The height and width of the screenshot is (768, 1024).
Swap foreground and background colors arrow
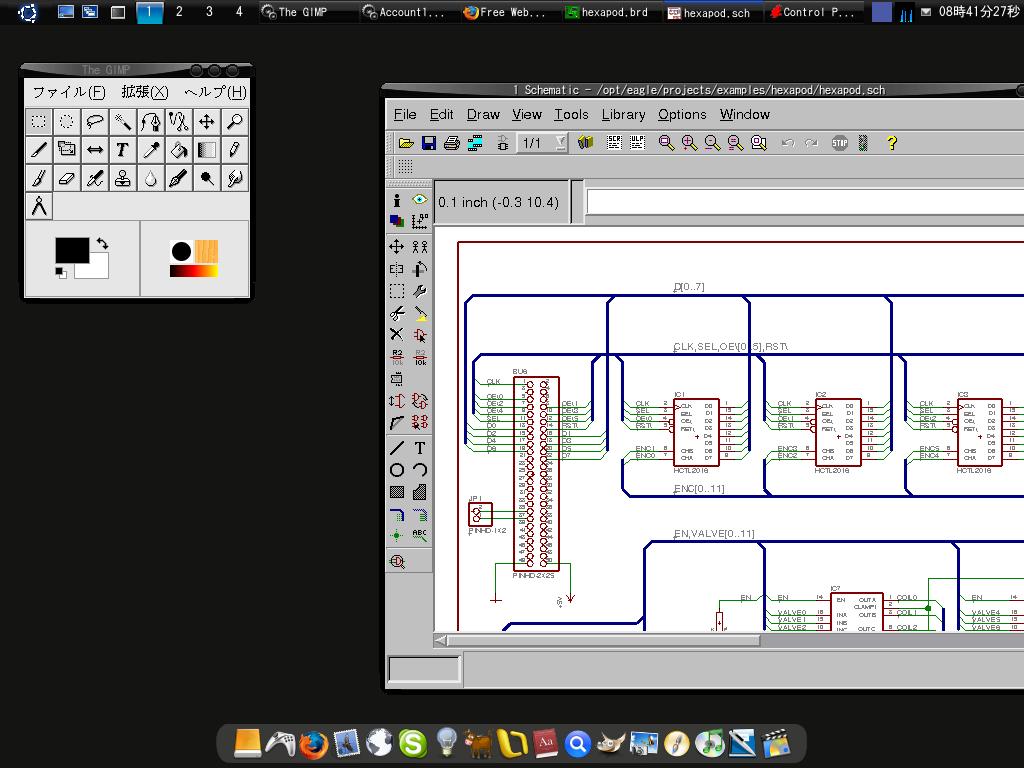pyautogui.click(x=102, y=243)
